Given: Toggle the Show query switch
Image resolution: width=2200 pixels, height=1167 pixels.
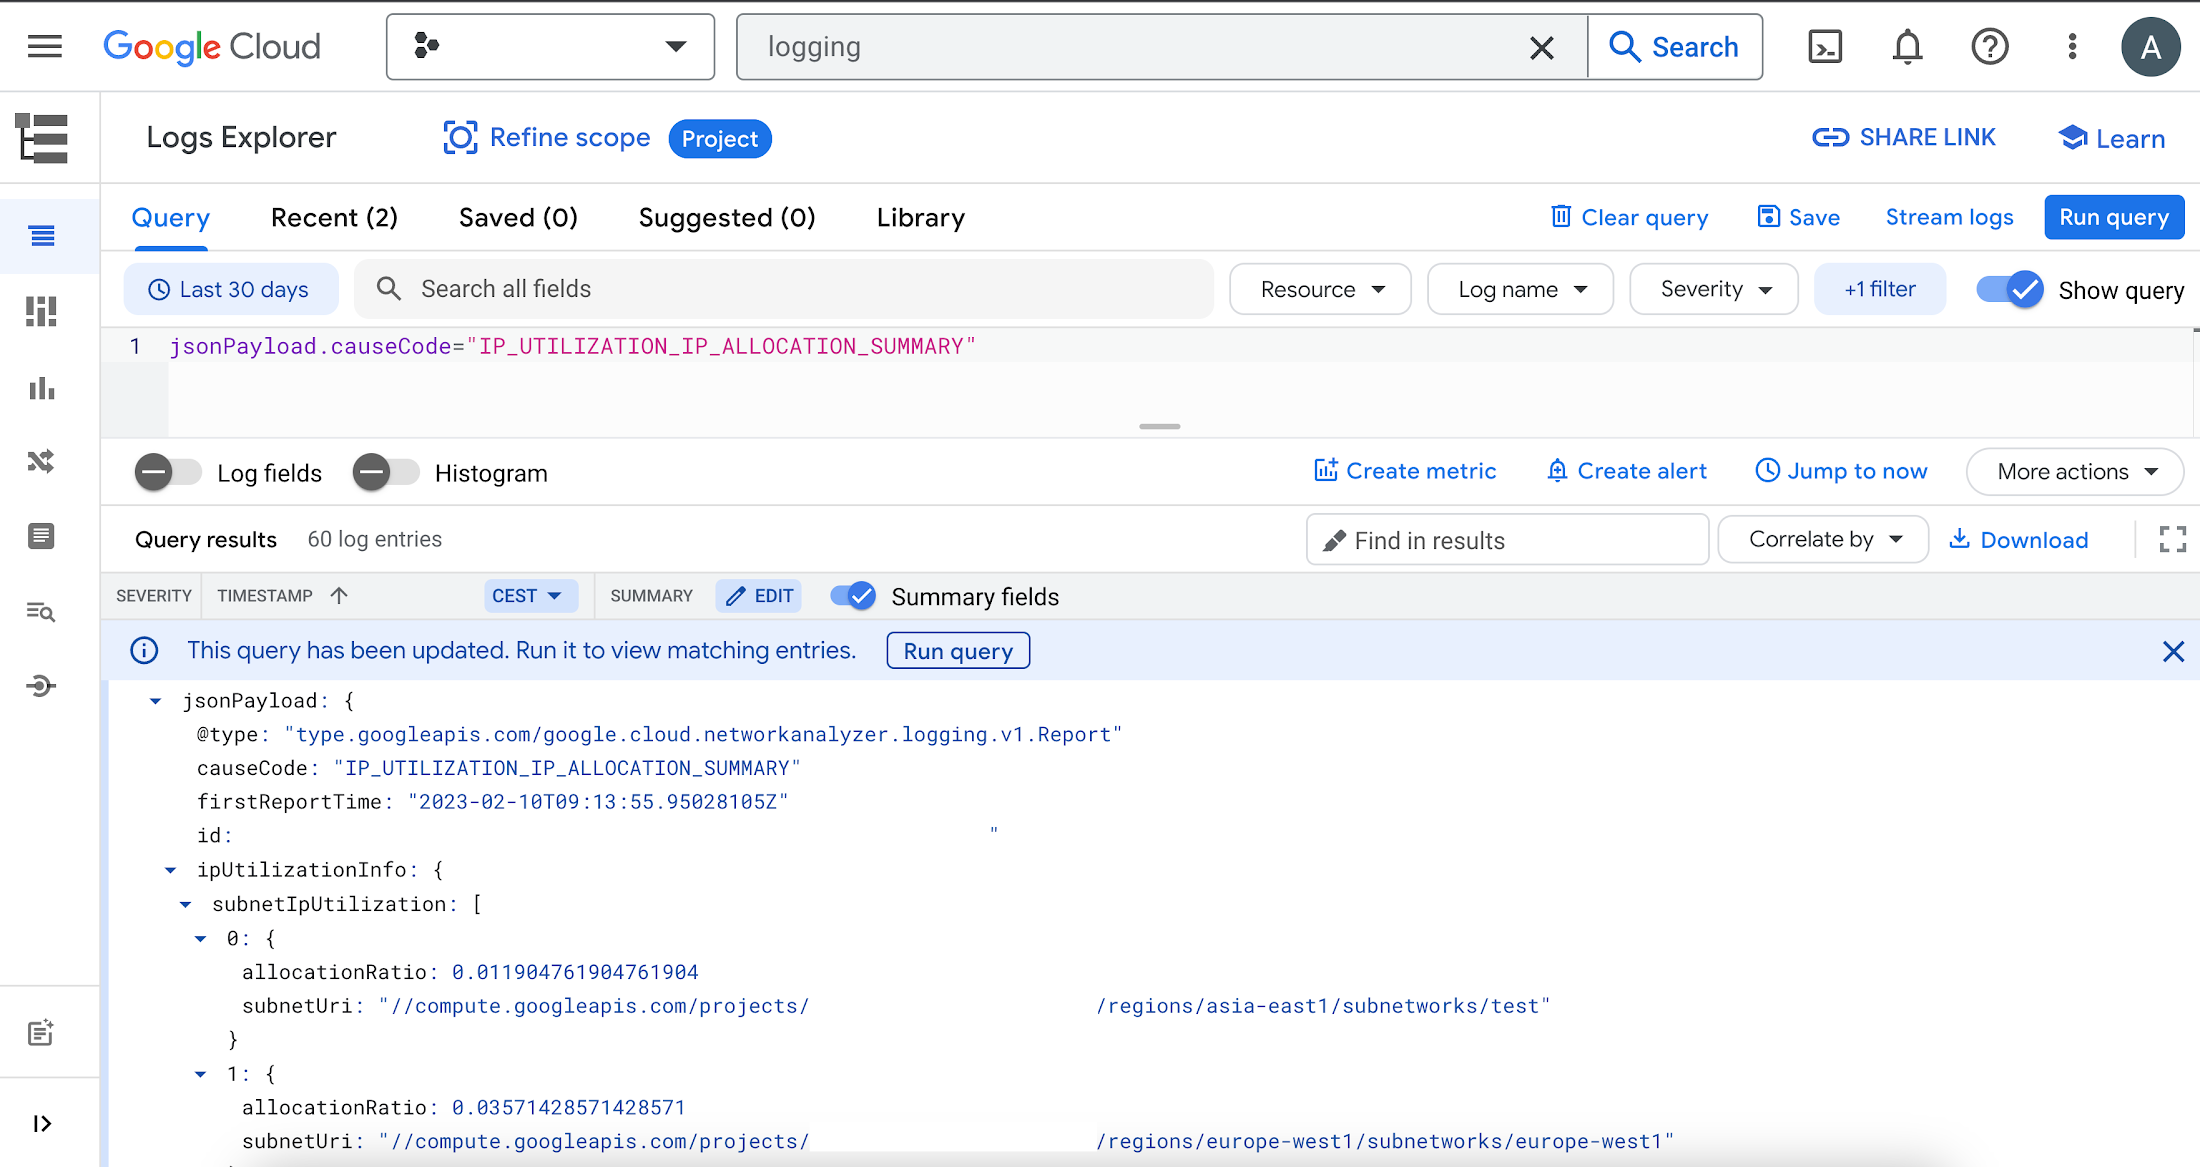Looking at the screenshot, I should [2010, 289].
